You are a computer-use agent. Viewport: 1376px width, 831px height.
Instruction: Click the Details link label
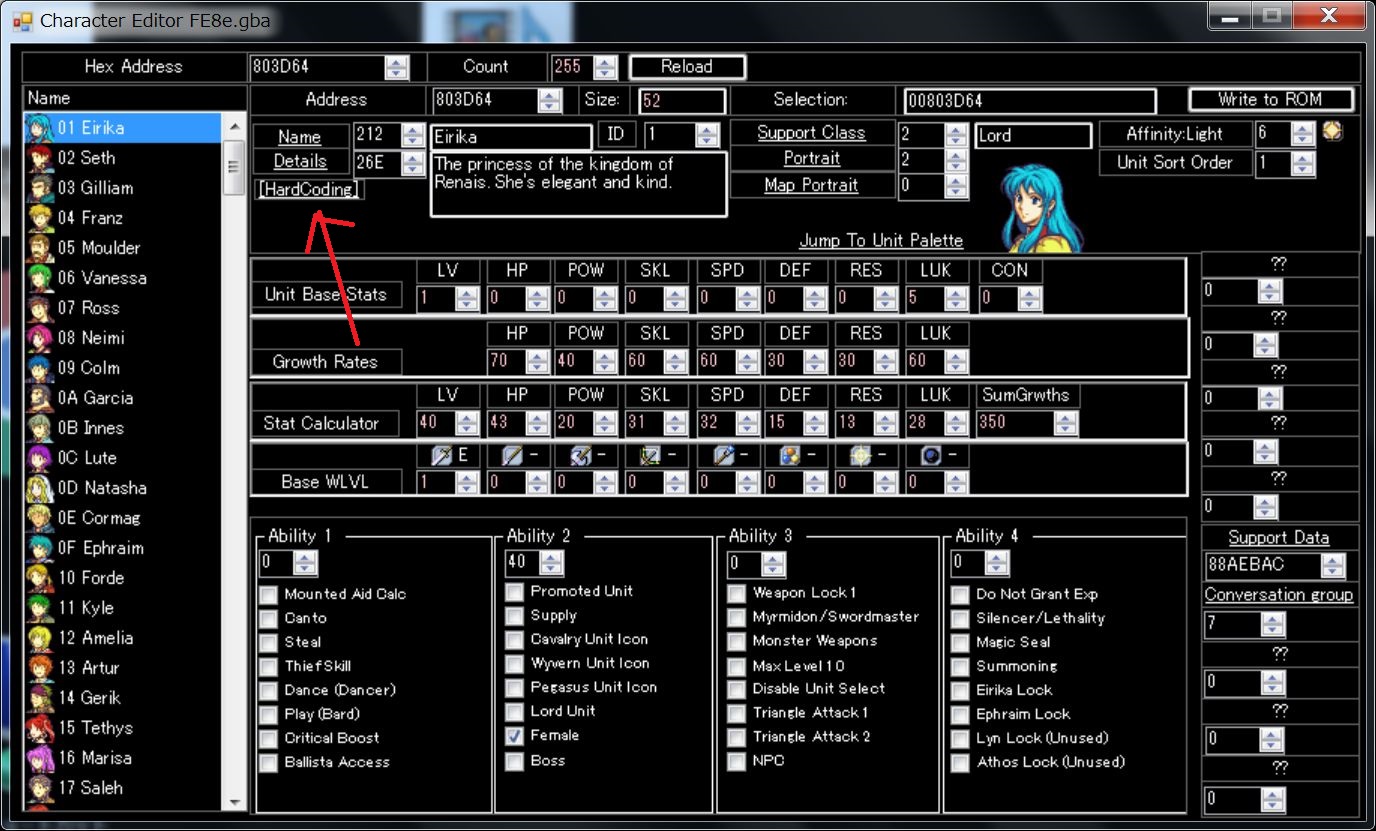click(x=300, y=161)
